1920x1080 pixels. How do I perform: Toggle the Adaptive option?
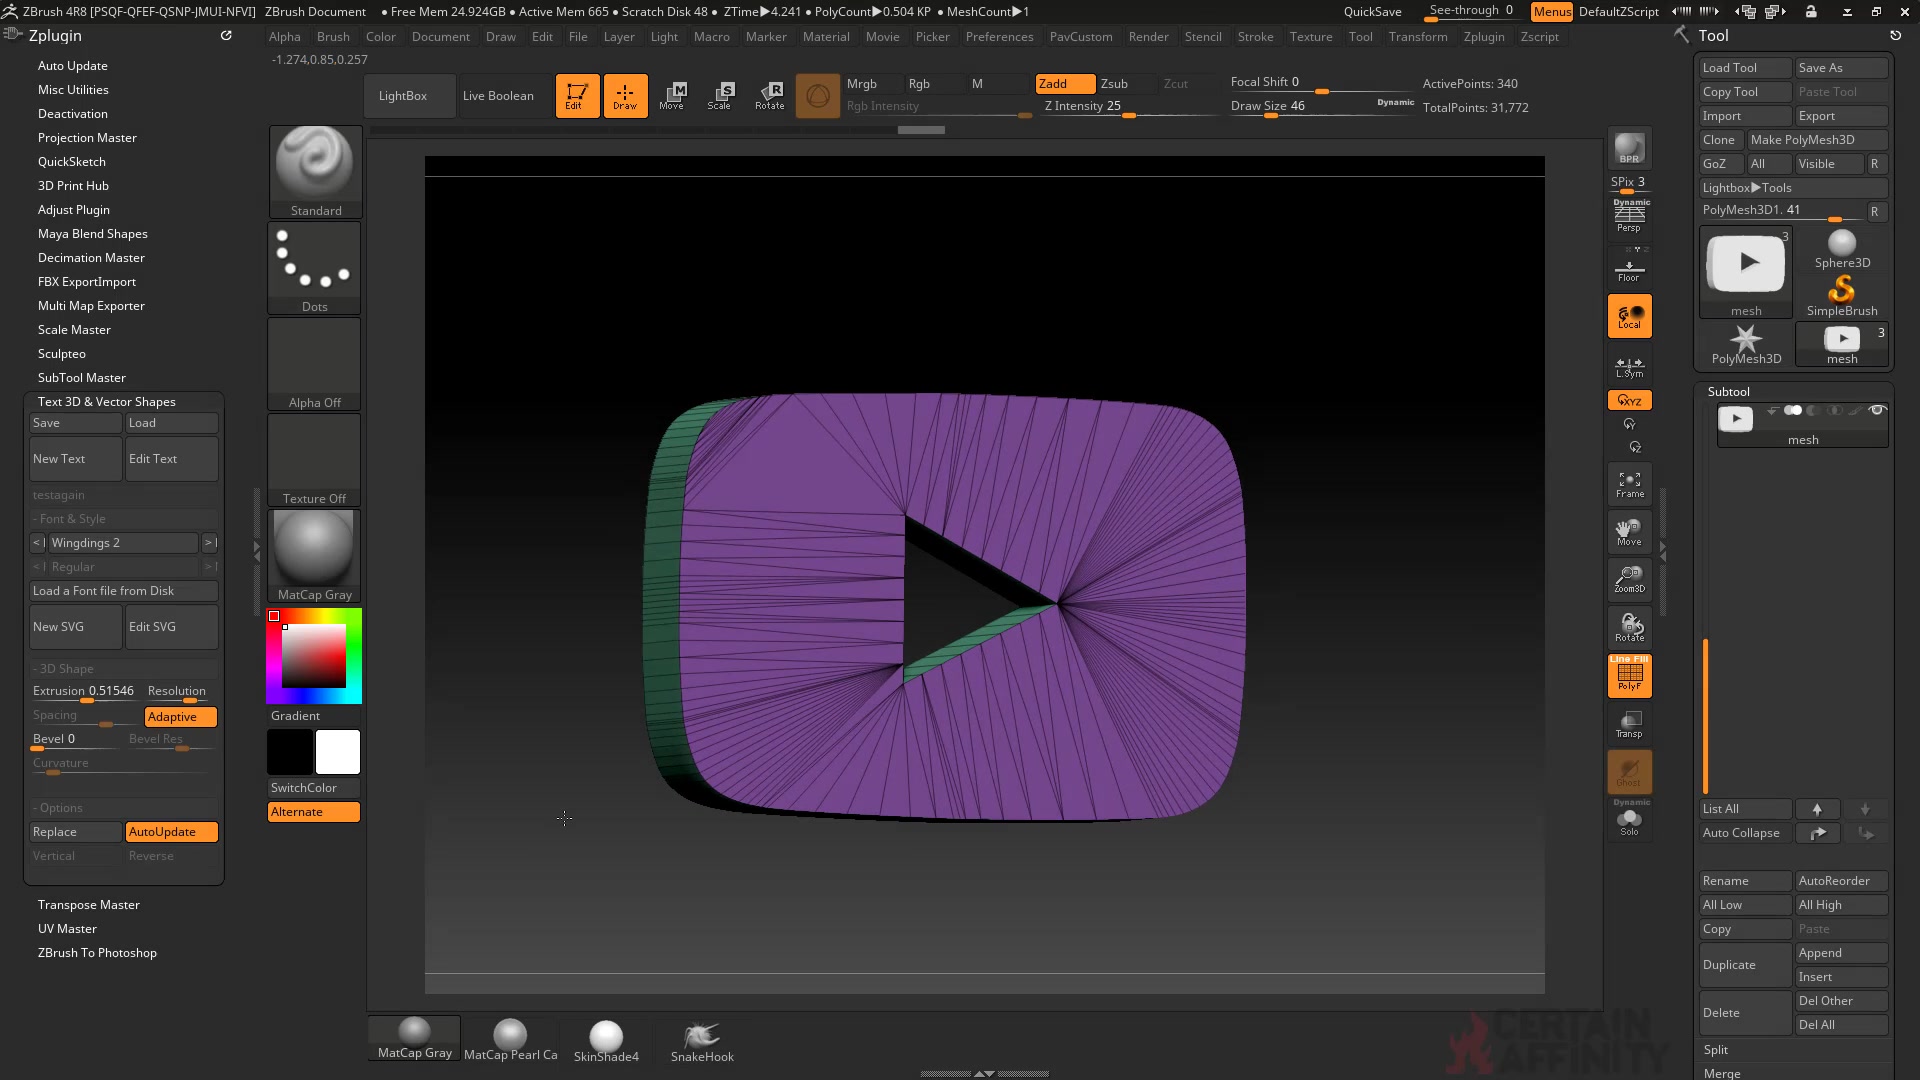[181, 717]
